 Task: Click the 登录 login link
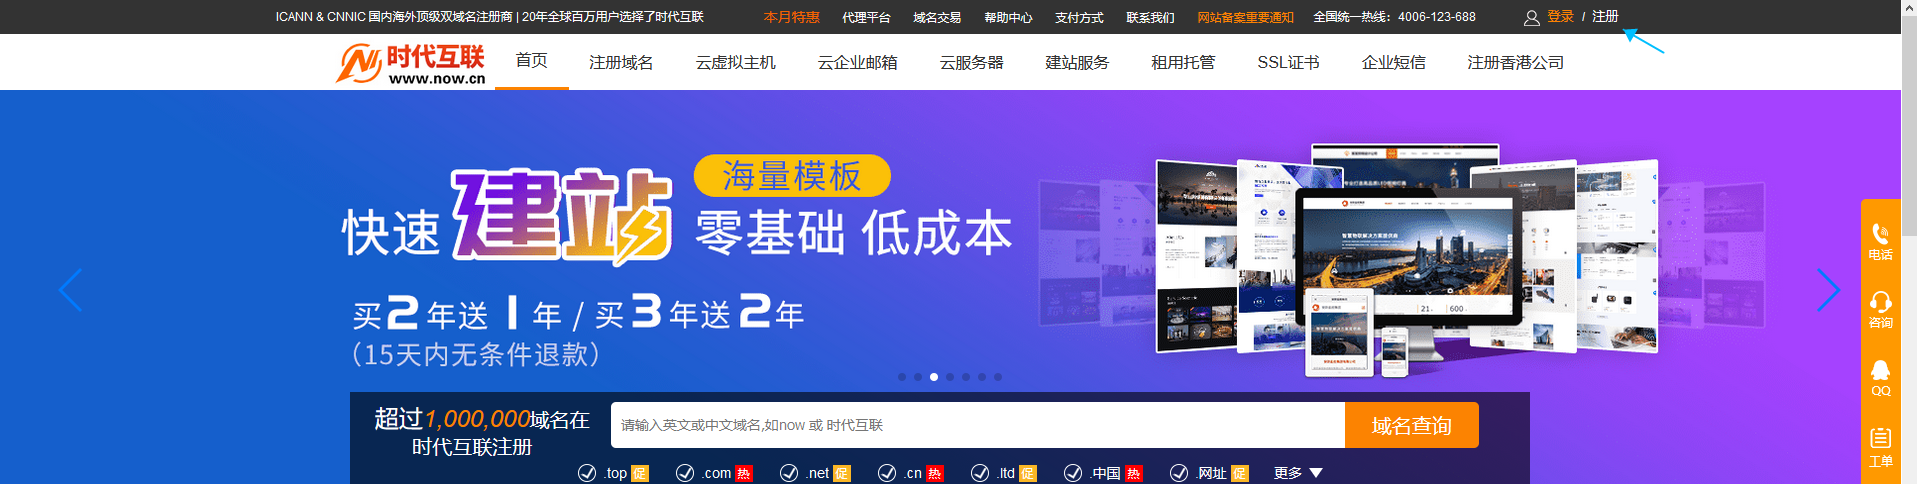1560,17
